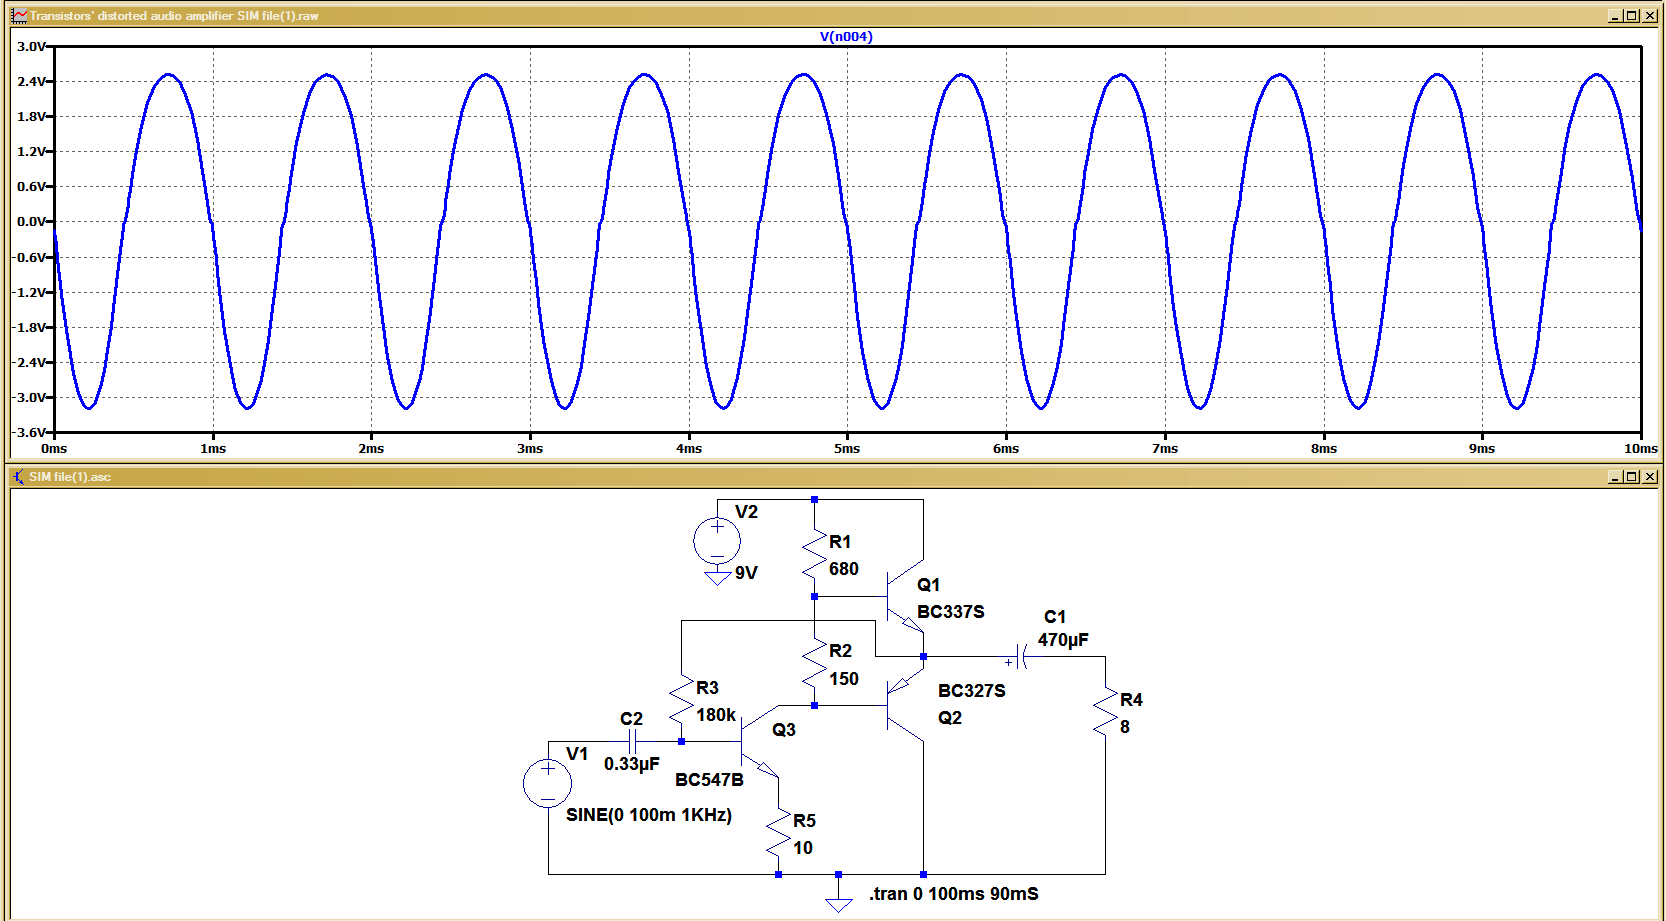Click the 2.4V vertical axis label
1666x921 pixels.
pos(31,82)
